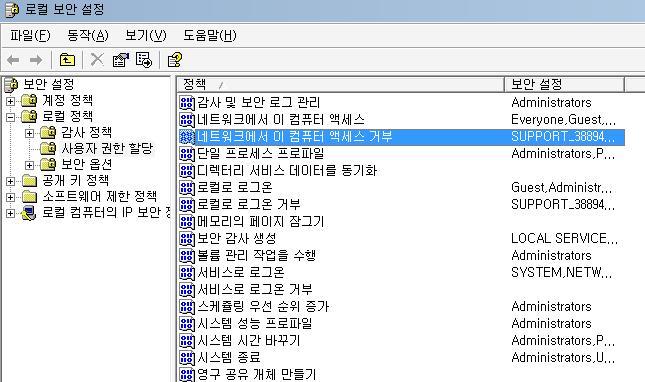Click policy icon for 서비스로 로그온 거부
Screen dimensions: 645x382
tap(187, 289)
